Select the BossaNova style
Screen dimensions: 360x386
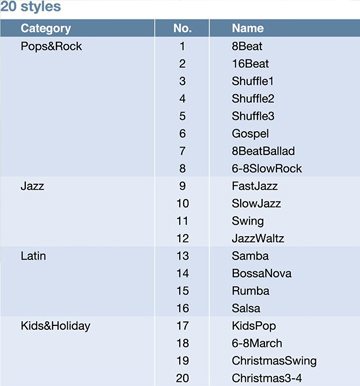tap(262, 273)
